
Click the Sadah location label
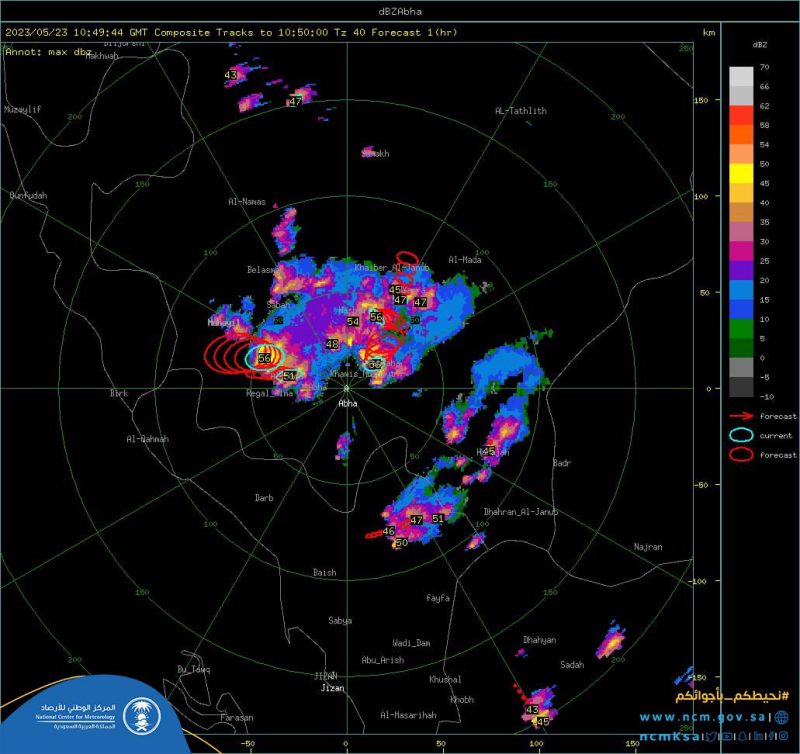click(x=572, y=664)
